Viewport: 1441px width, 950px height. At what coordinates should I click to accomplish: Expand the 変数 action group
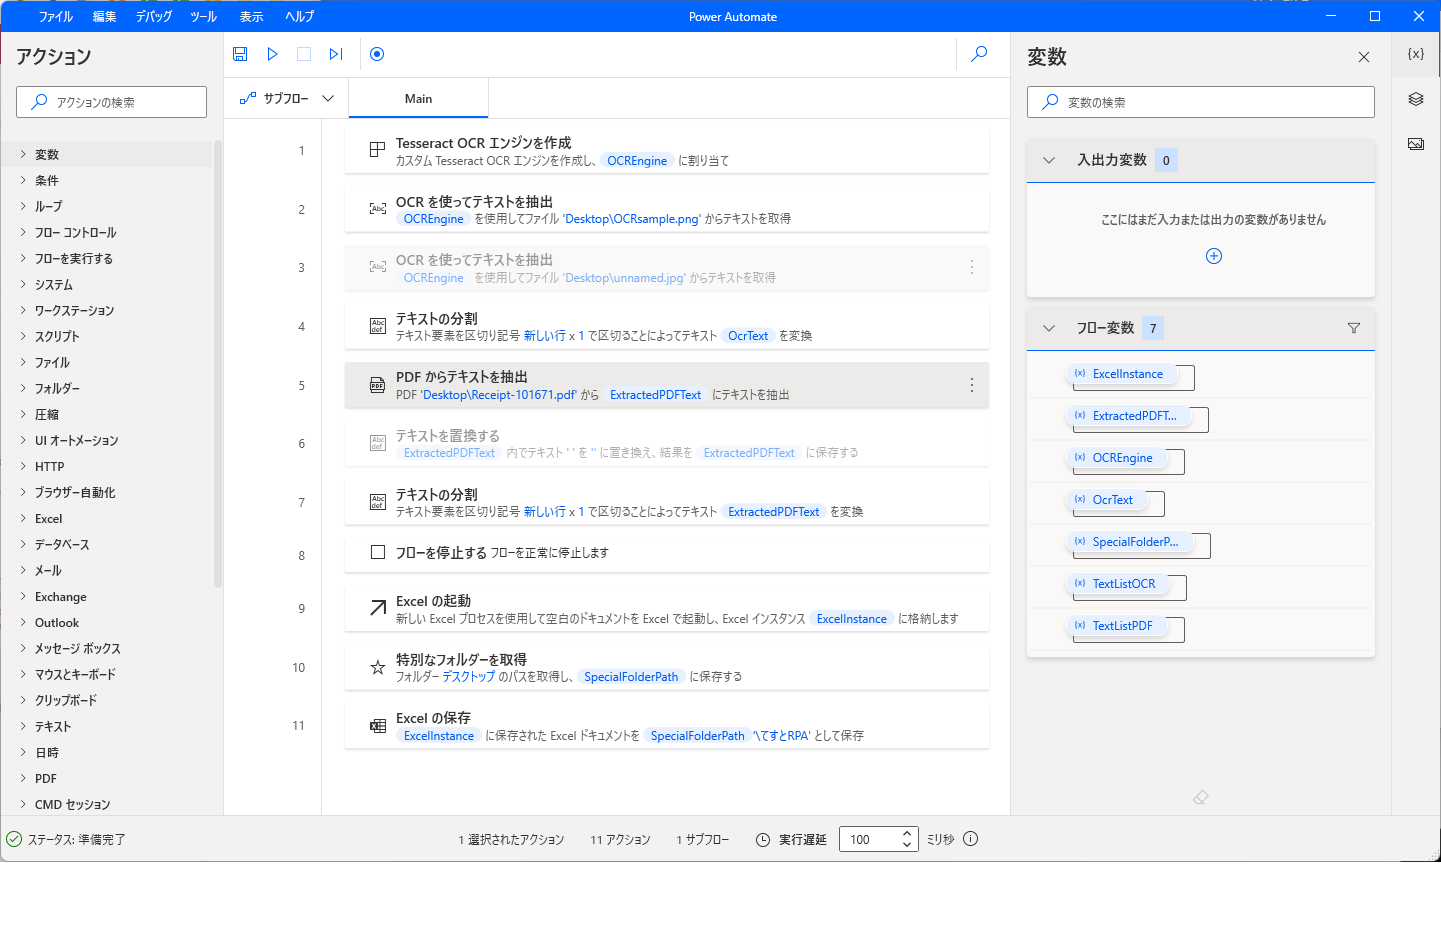point(23,154)
